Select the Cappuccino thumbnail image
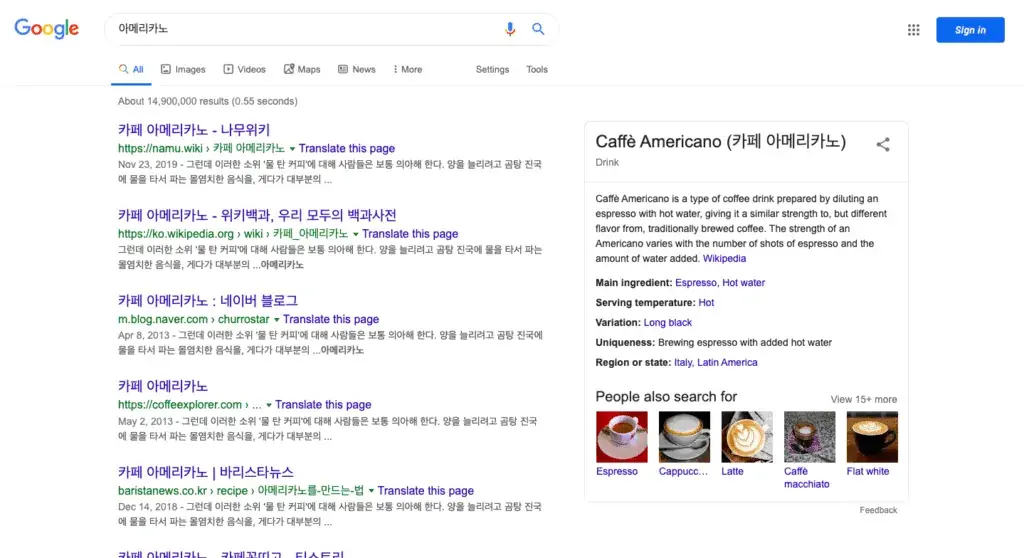The height and width of the screenshot is (558, 1024). pyautogui.click(x=684, y=436)
